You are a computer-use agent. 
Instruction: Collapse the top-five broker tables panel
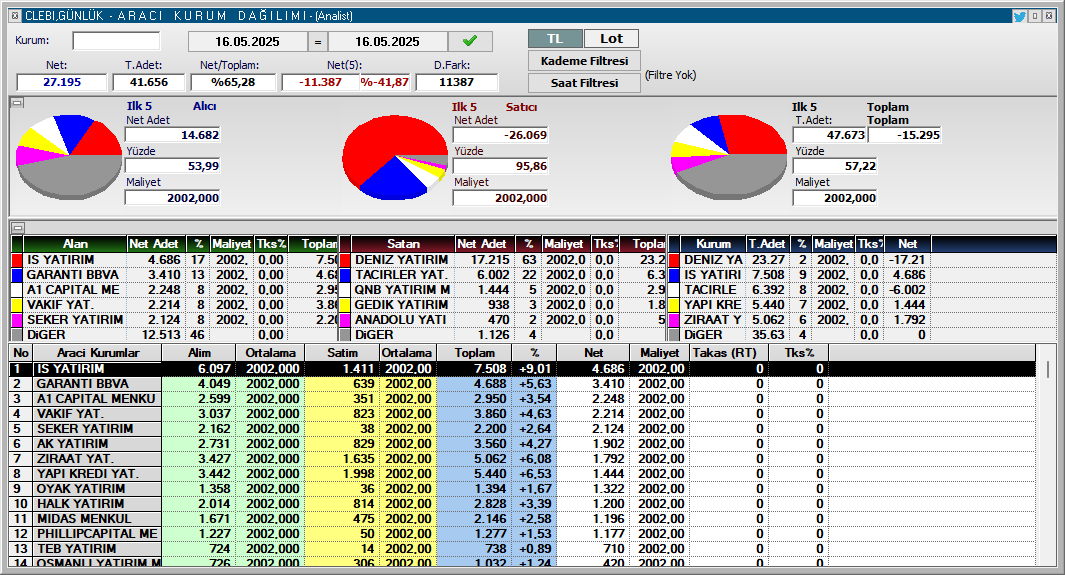(x=18, y=228)
